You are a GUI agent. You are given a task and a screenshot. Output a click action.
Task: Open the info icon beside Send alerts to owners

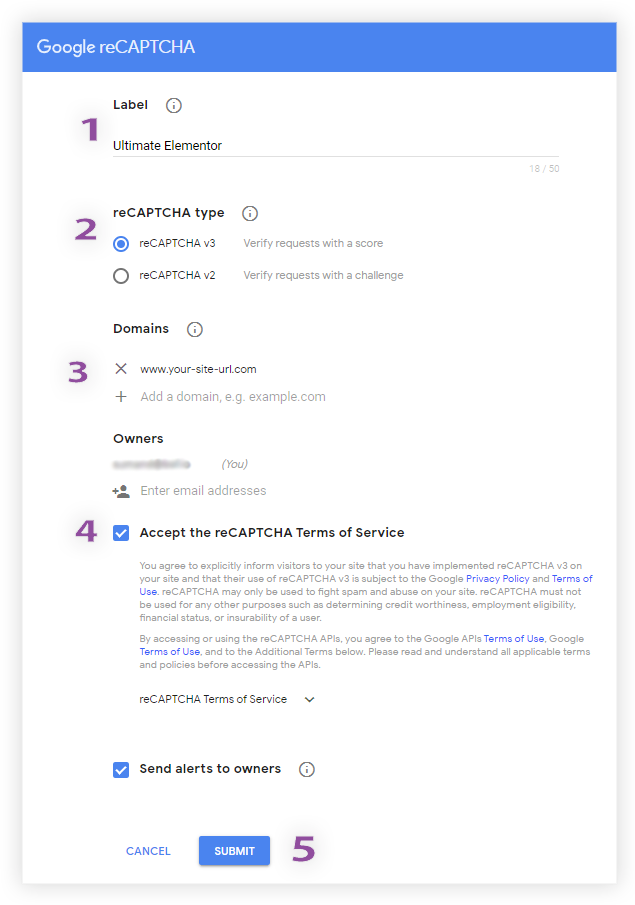coord(307,769)
